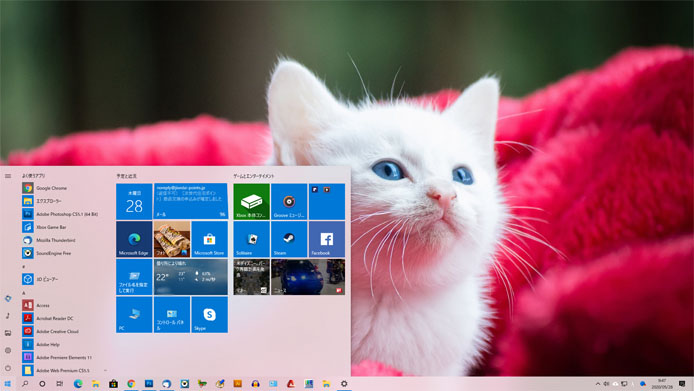Image resolution: width=694 pixels, height=391 pixels.
Task: Open the weather tile showing 22°
Action: (191, 277)
